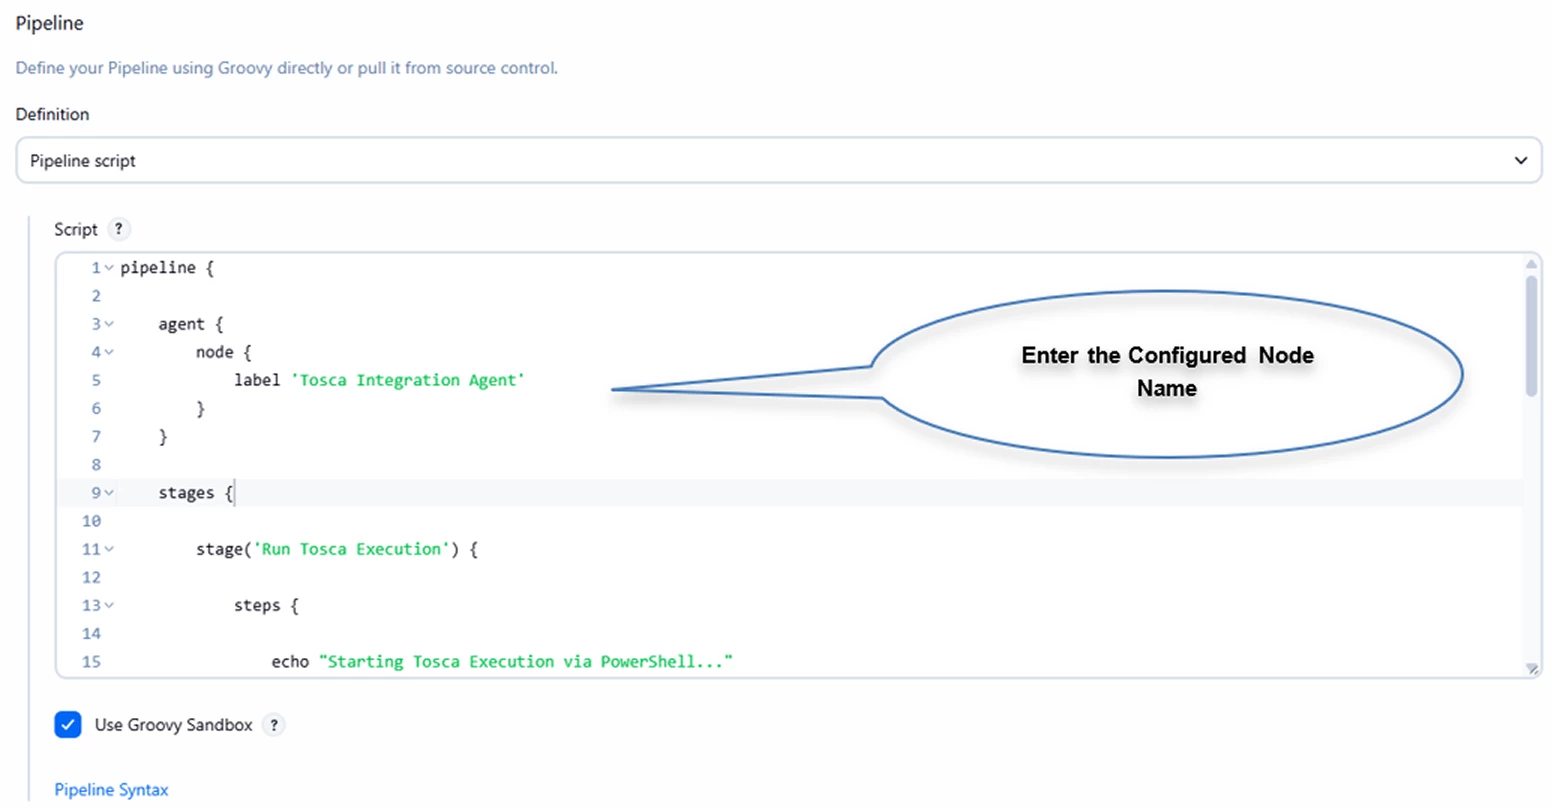Click the 'Run Tosca Execution' stage string

pos(351,549)
